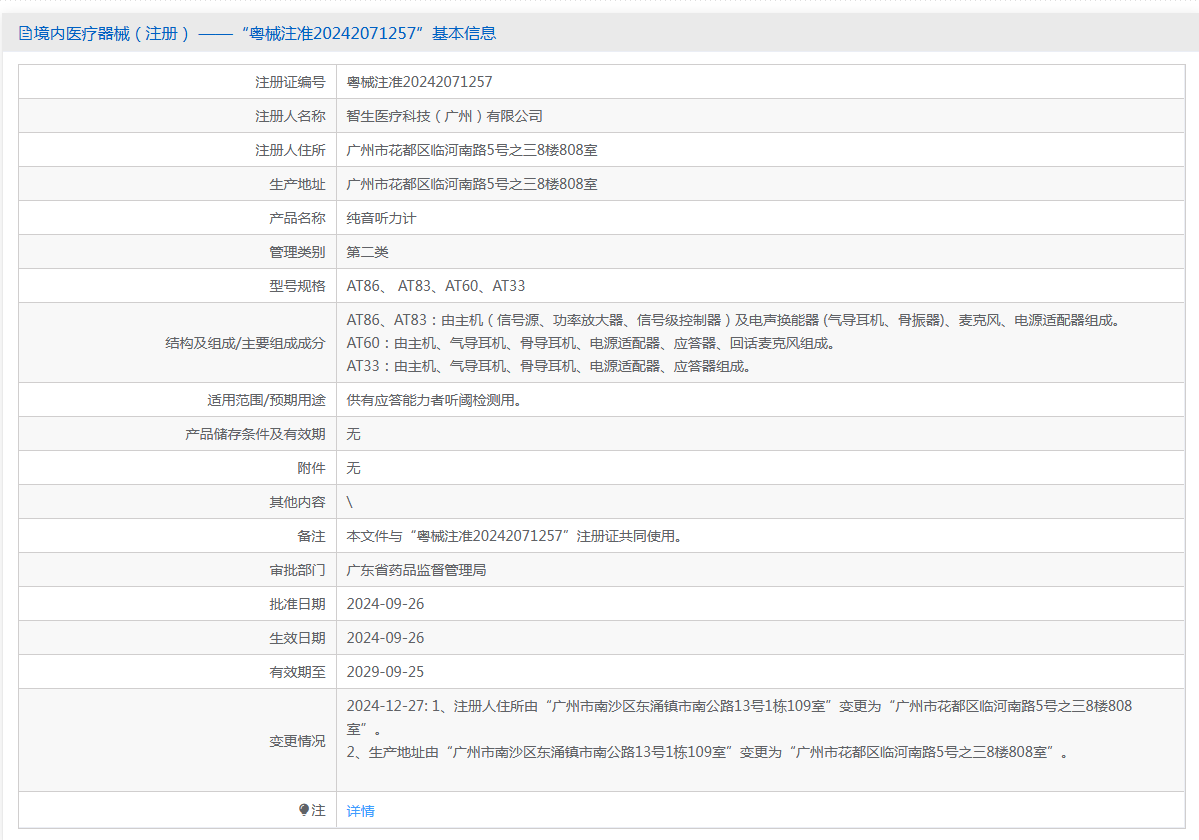
Task: Click the 附件 value 无
Action: click(353, 468)
